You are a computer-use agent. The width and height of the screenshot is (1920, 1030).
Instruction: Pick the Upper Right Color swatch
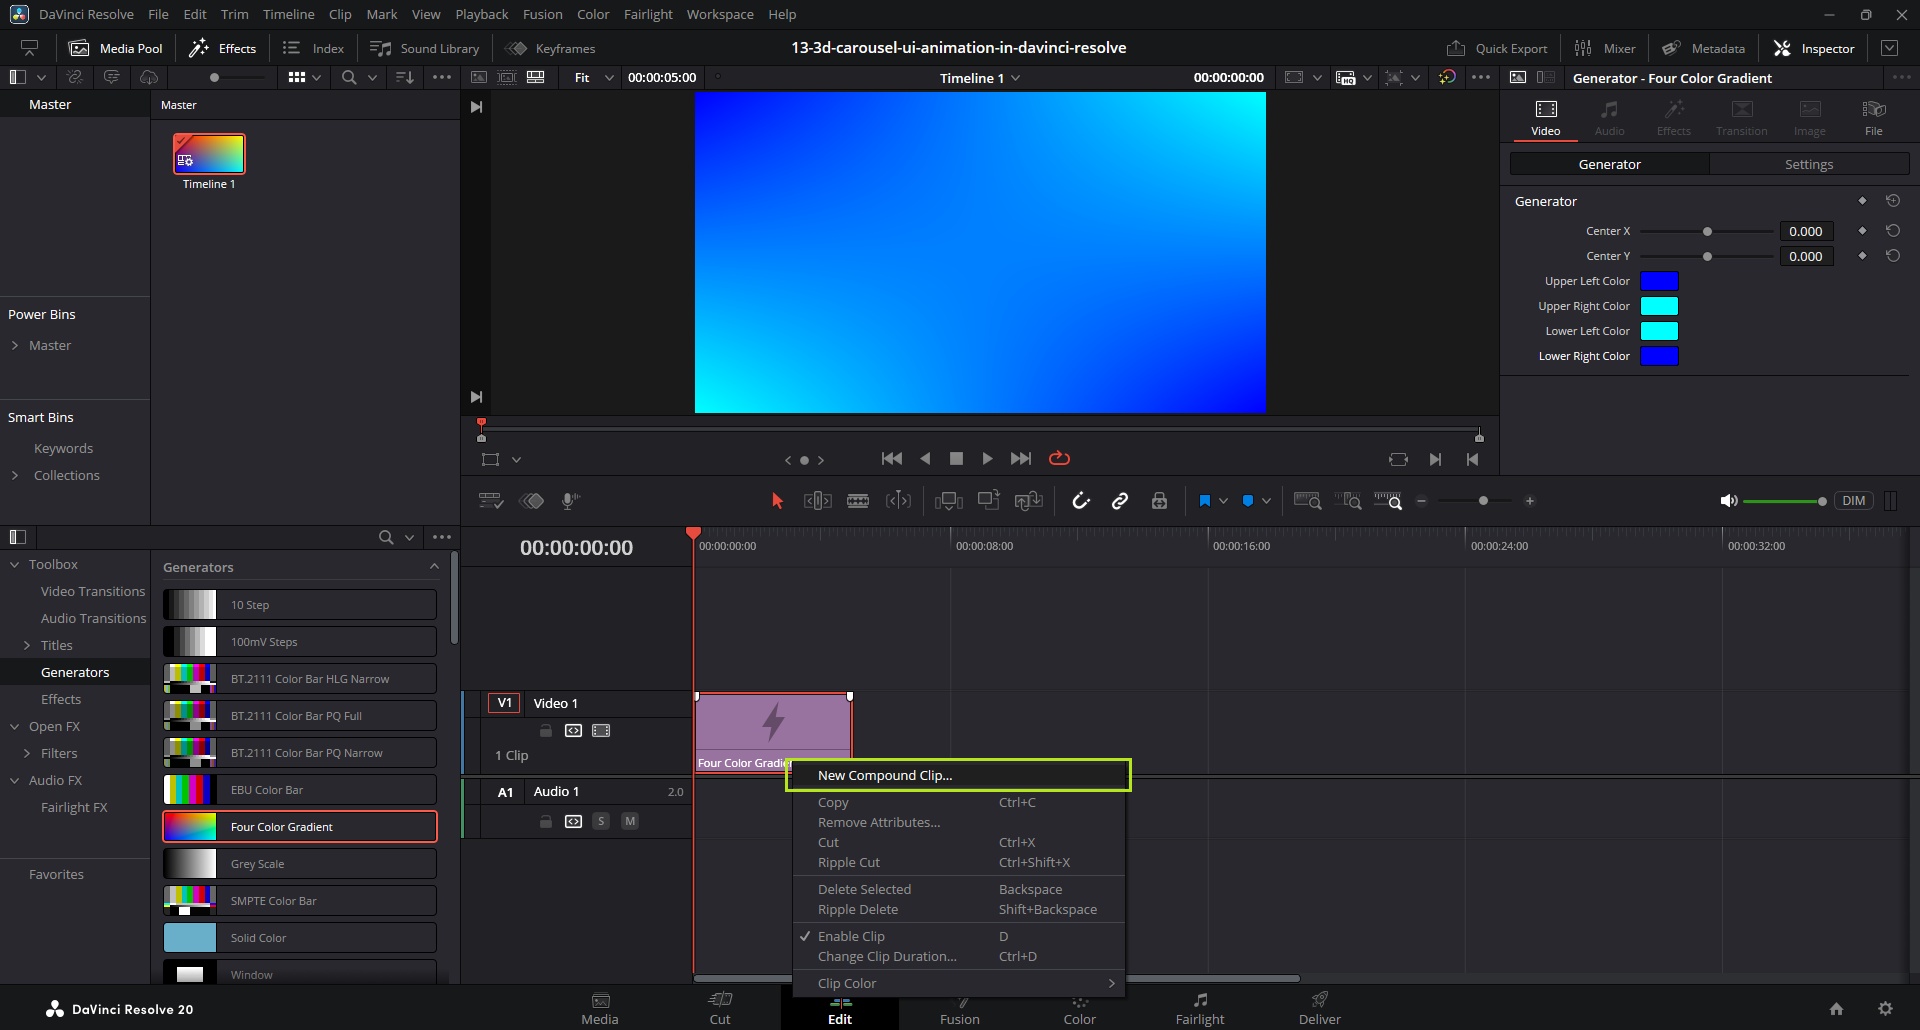point(1659,306)
